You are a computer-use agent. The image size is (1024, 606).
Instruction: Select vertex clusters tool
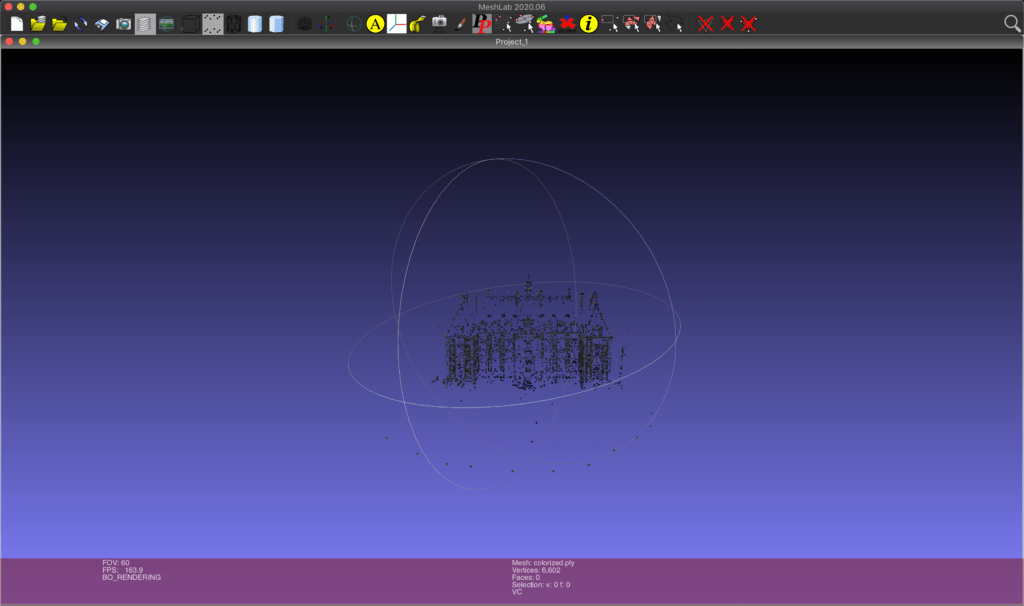click(x=503, y=24)
